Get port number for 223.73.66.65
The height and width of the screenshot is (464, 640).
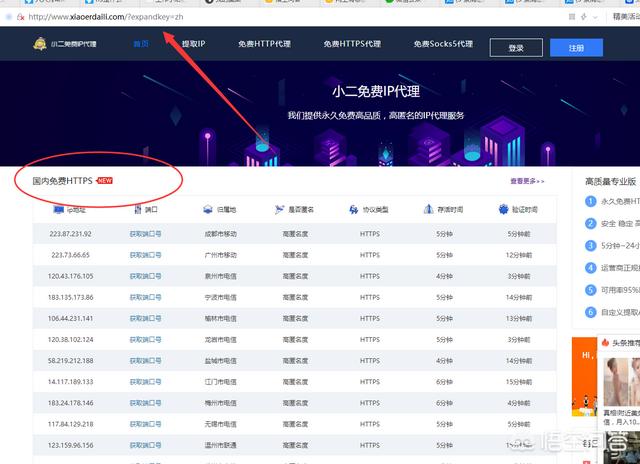(x=145, y=255)
